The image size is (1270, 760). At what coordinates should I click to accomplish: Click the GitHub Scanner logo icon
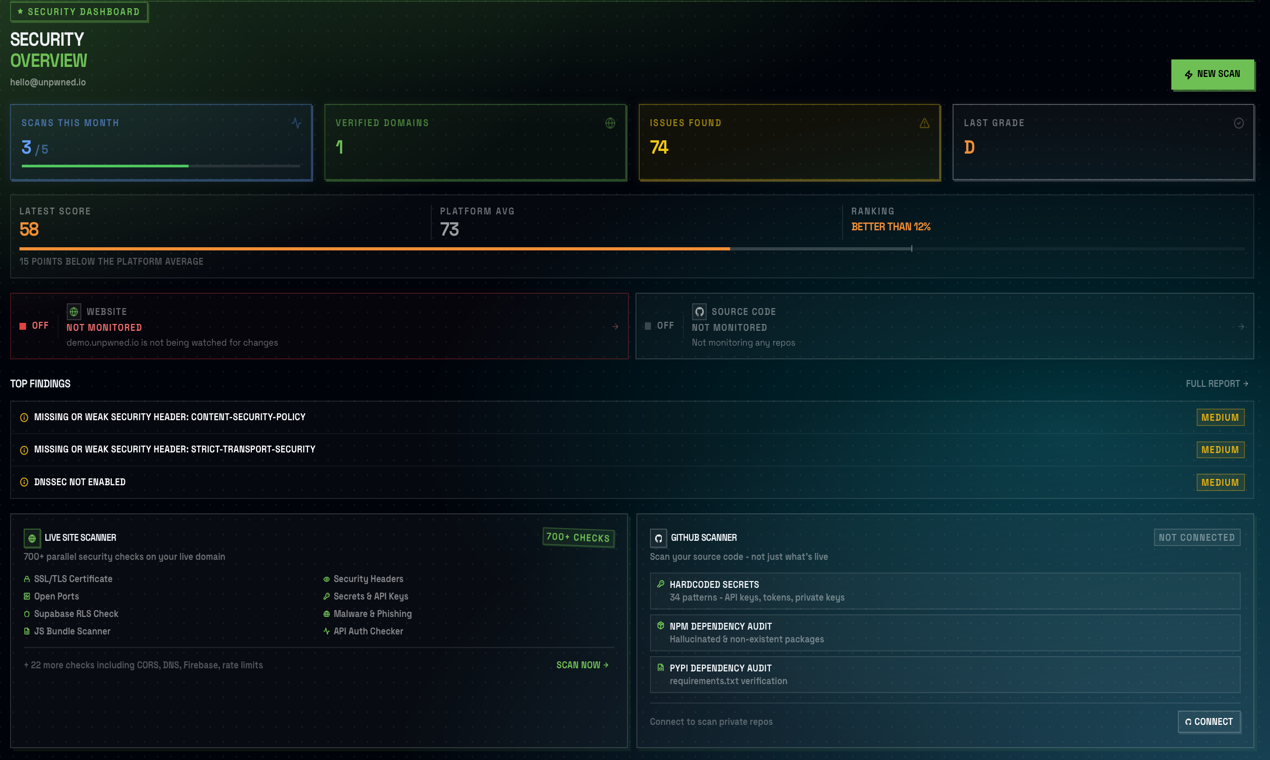click(x=658, y=538)
